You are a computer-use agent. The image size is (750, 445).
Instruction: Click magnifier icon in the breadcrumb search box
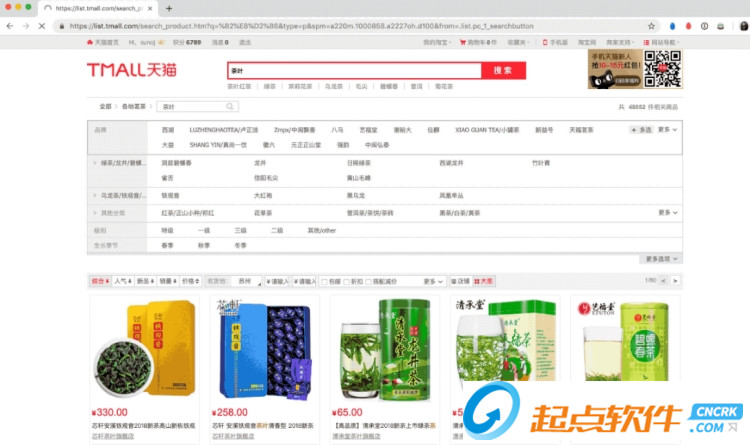[230, 106]
